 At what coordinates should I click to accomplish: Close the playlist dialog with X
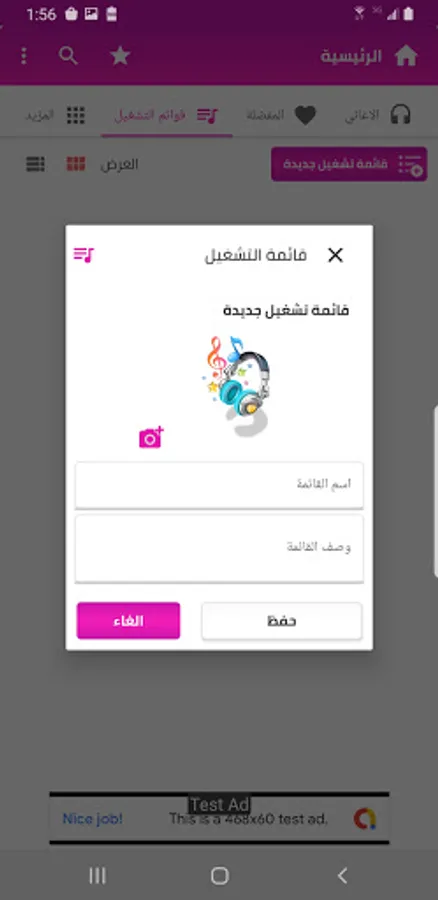click(x=335, y=255)
